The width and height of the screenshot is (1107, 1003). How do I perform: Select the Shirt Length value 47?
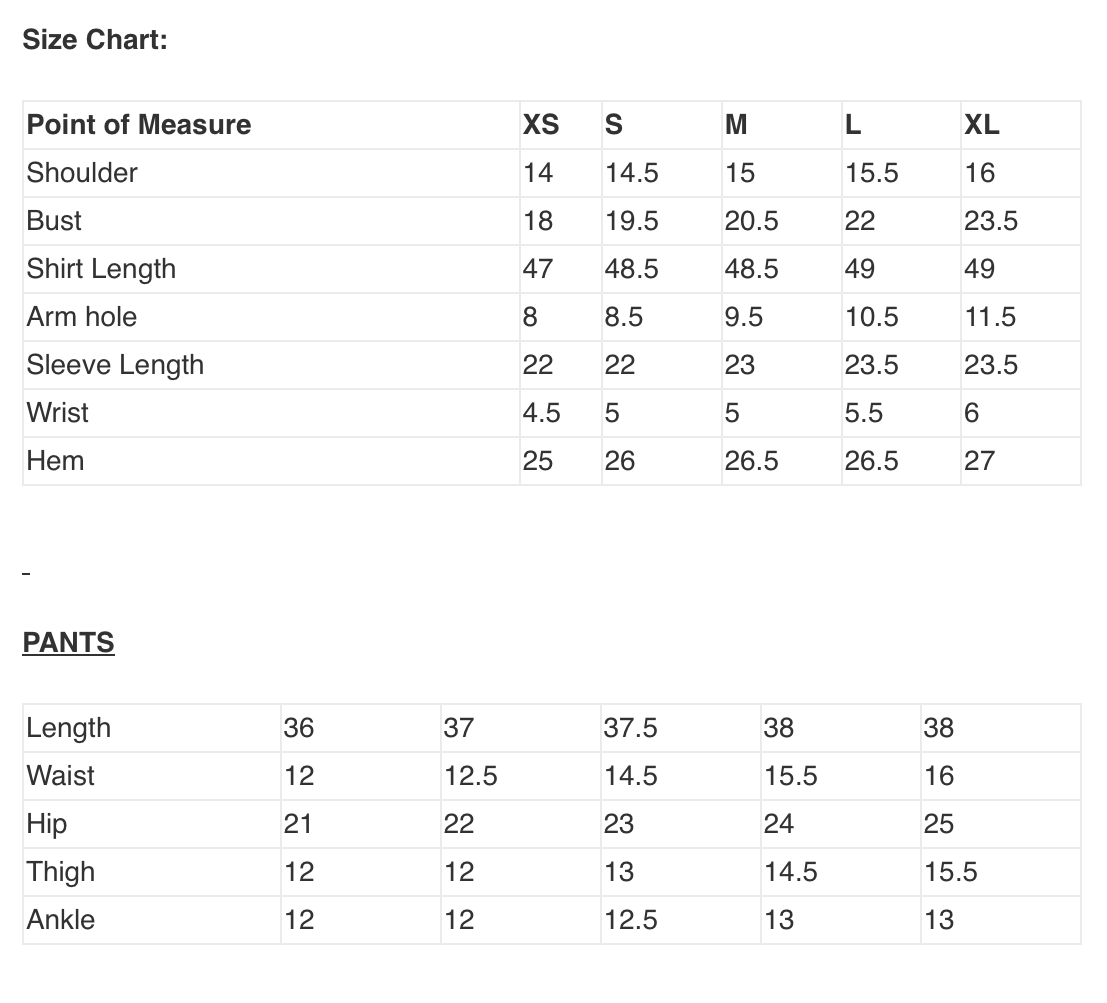pyautogui.click(x=538, y=269)
